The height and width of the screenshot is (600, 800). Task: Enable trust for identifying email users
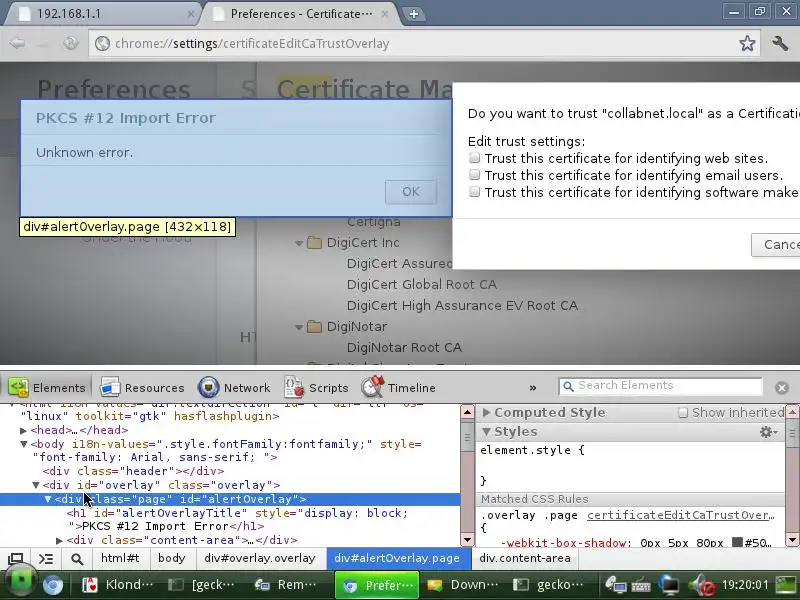(x=474, y=174)
